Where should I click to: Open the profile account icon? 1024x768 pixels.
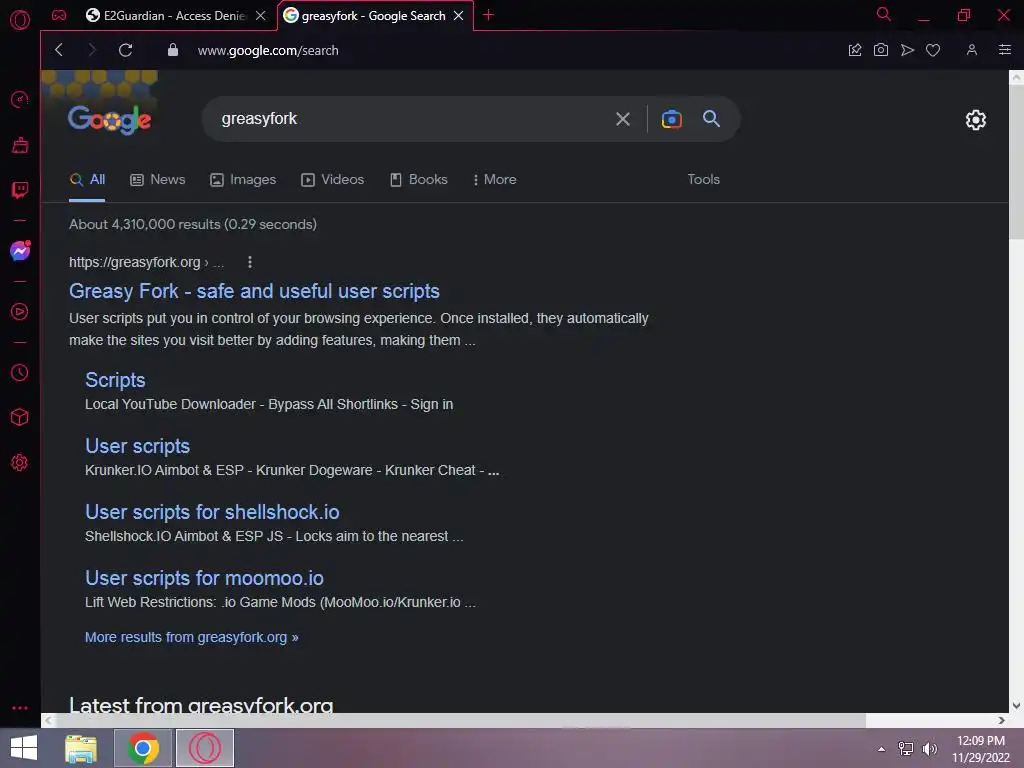[971, 50]
